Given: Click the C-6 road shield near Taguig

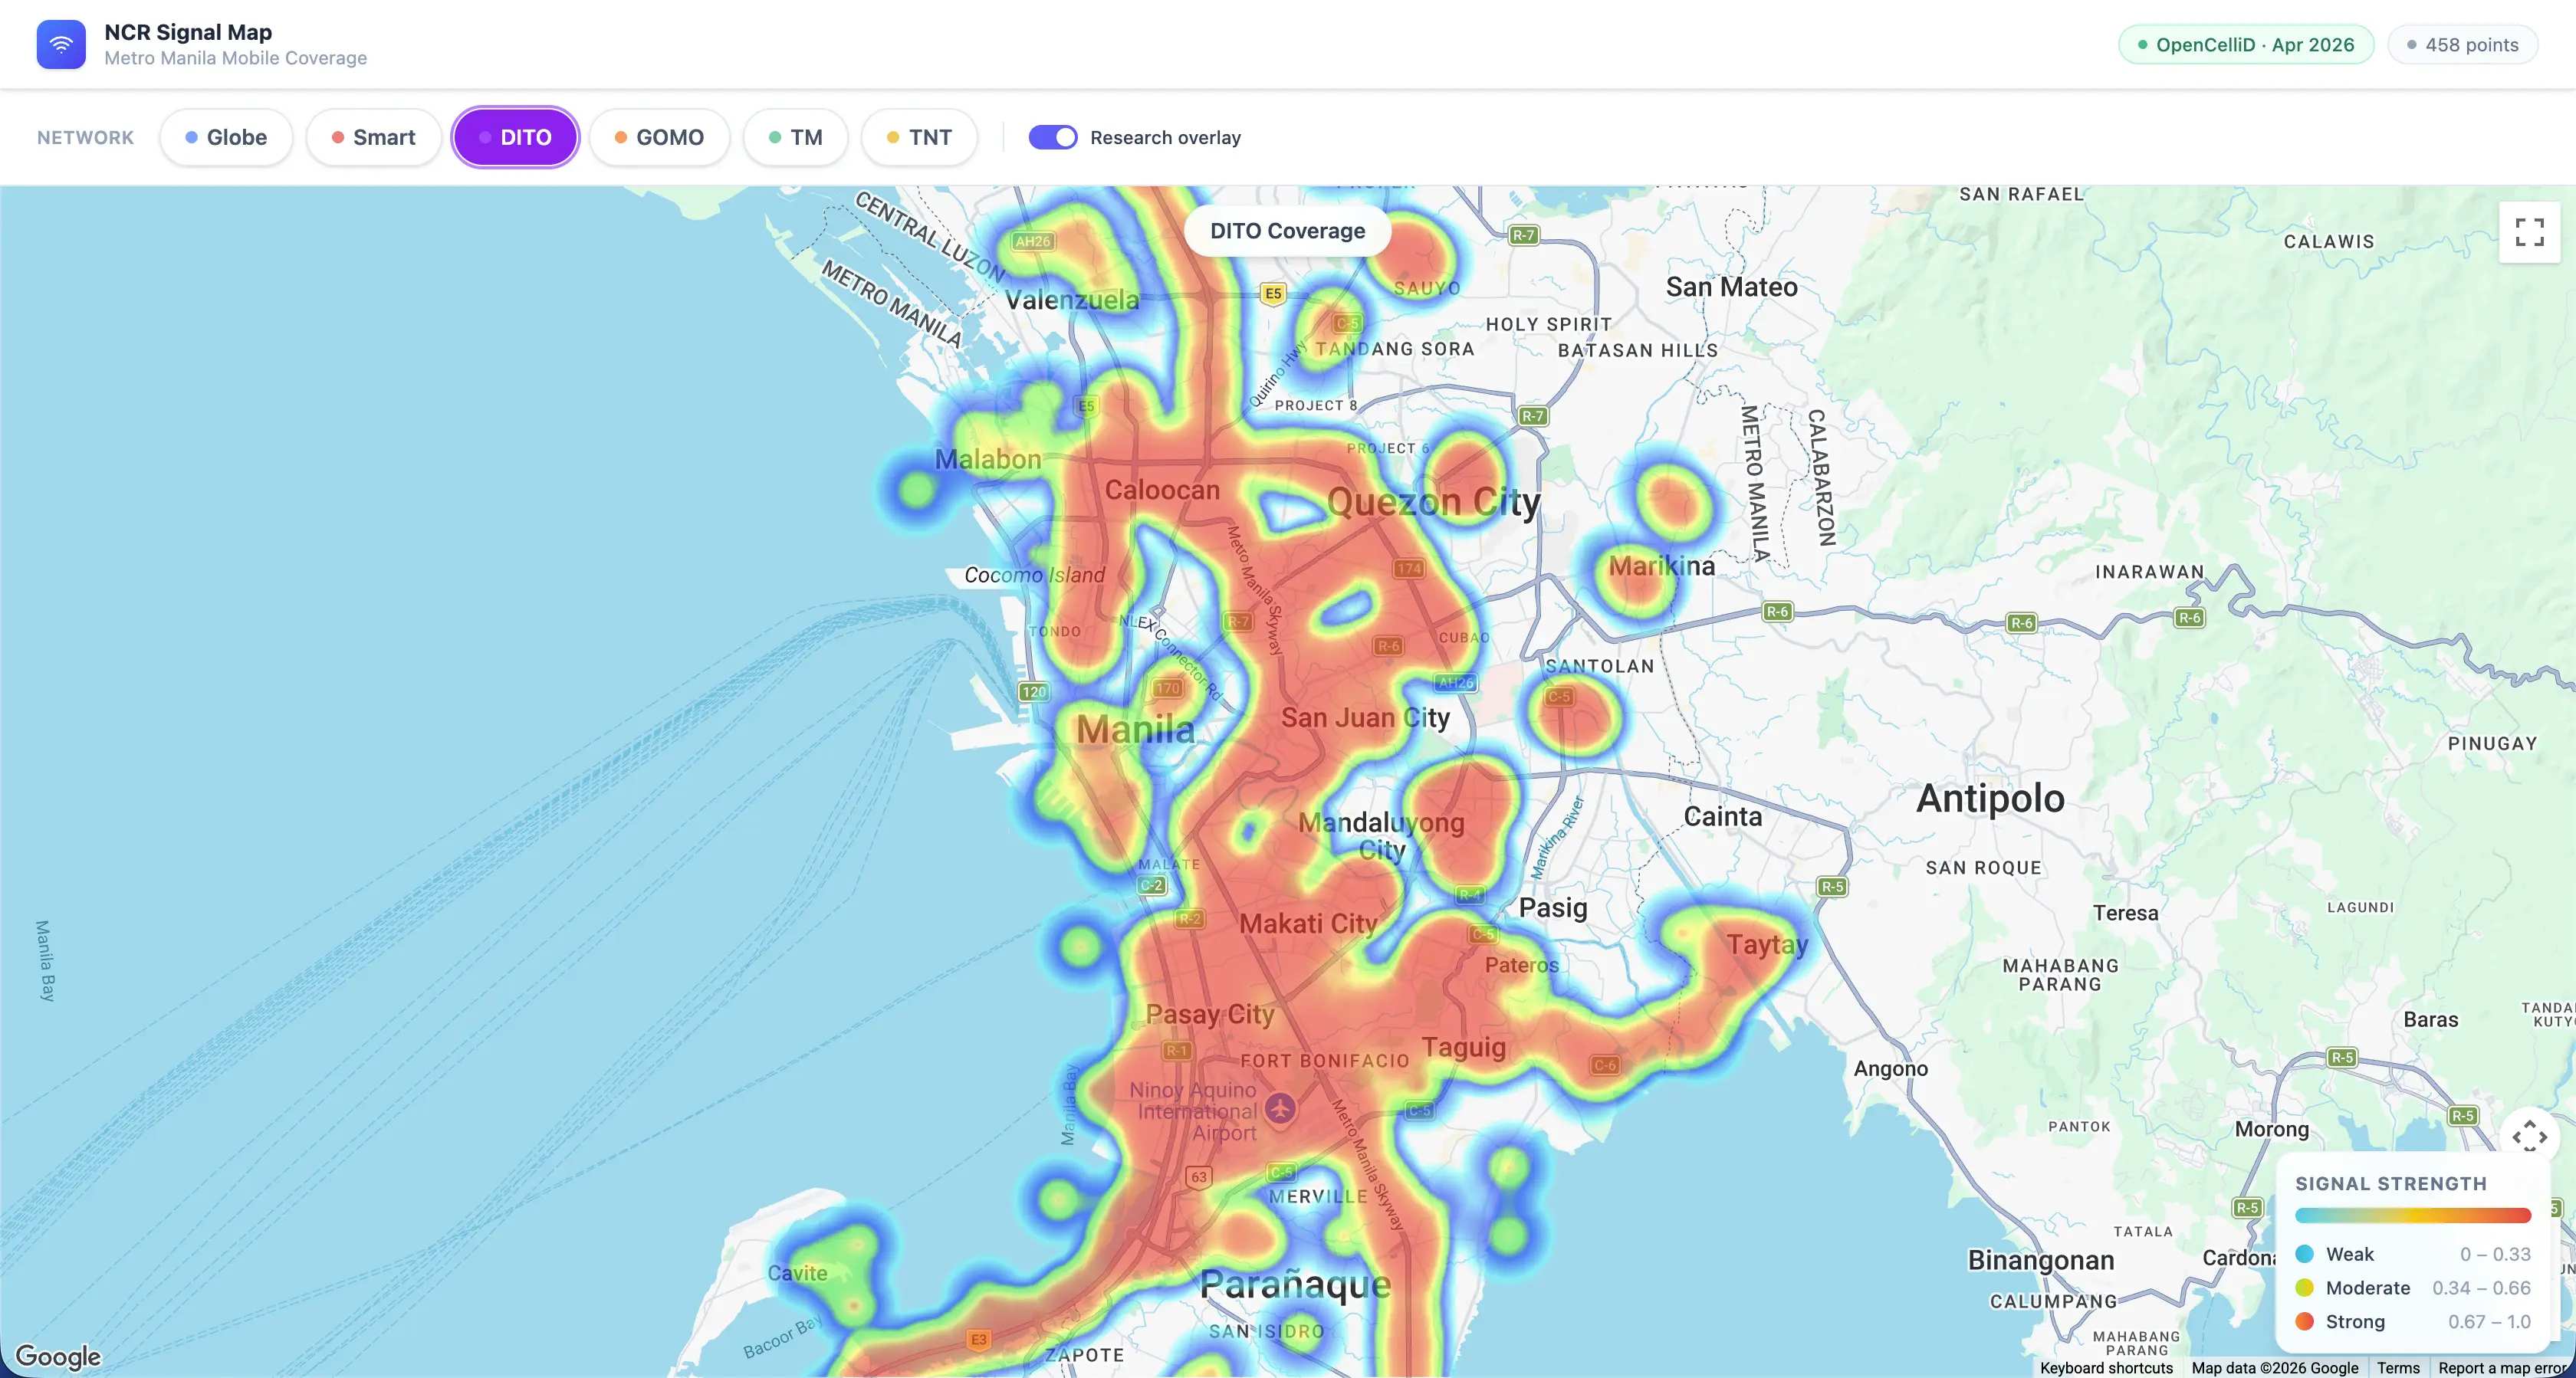Looking at the screenshot, I should (1605, 1065).
